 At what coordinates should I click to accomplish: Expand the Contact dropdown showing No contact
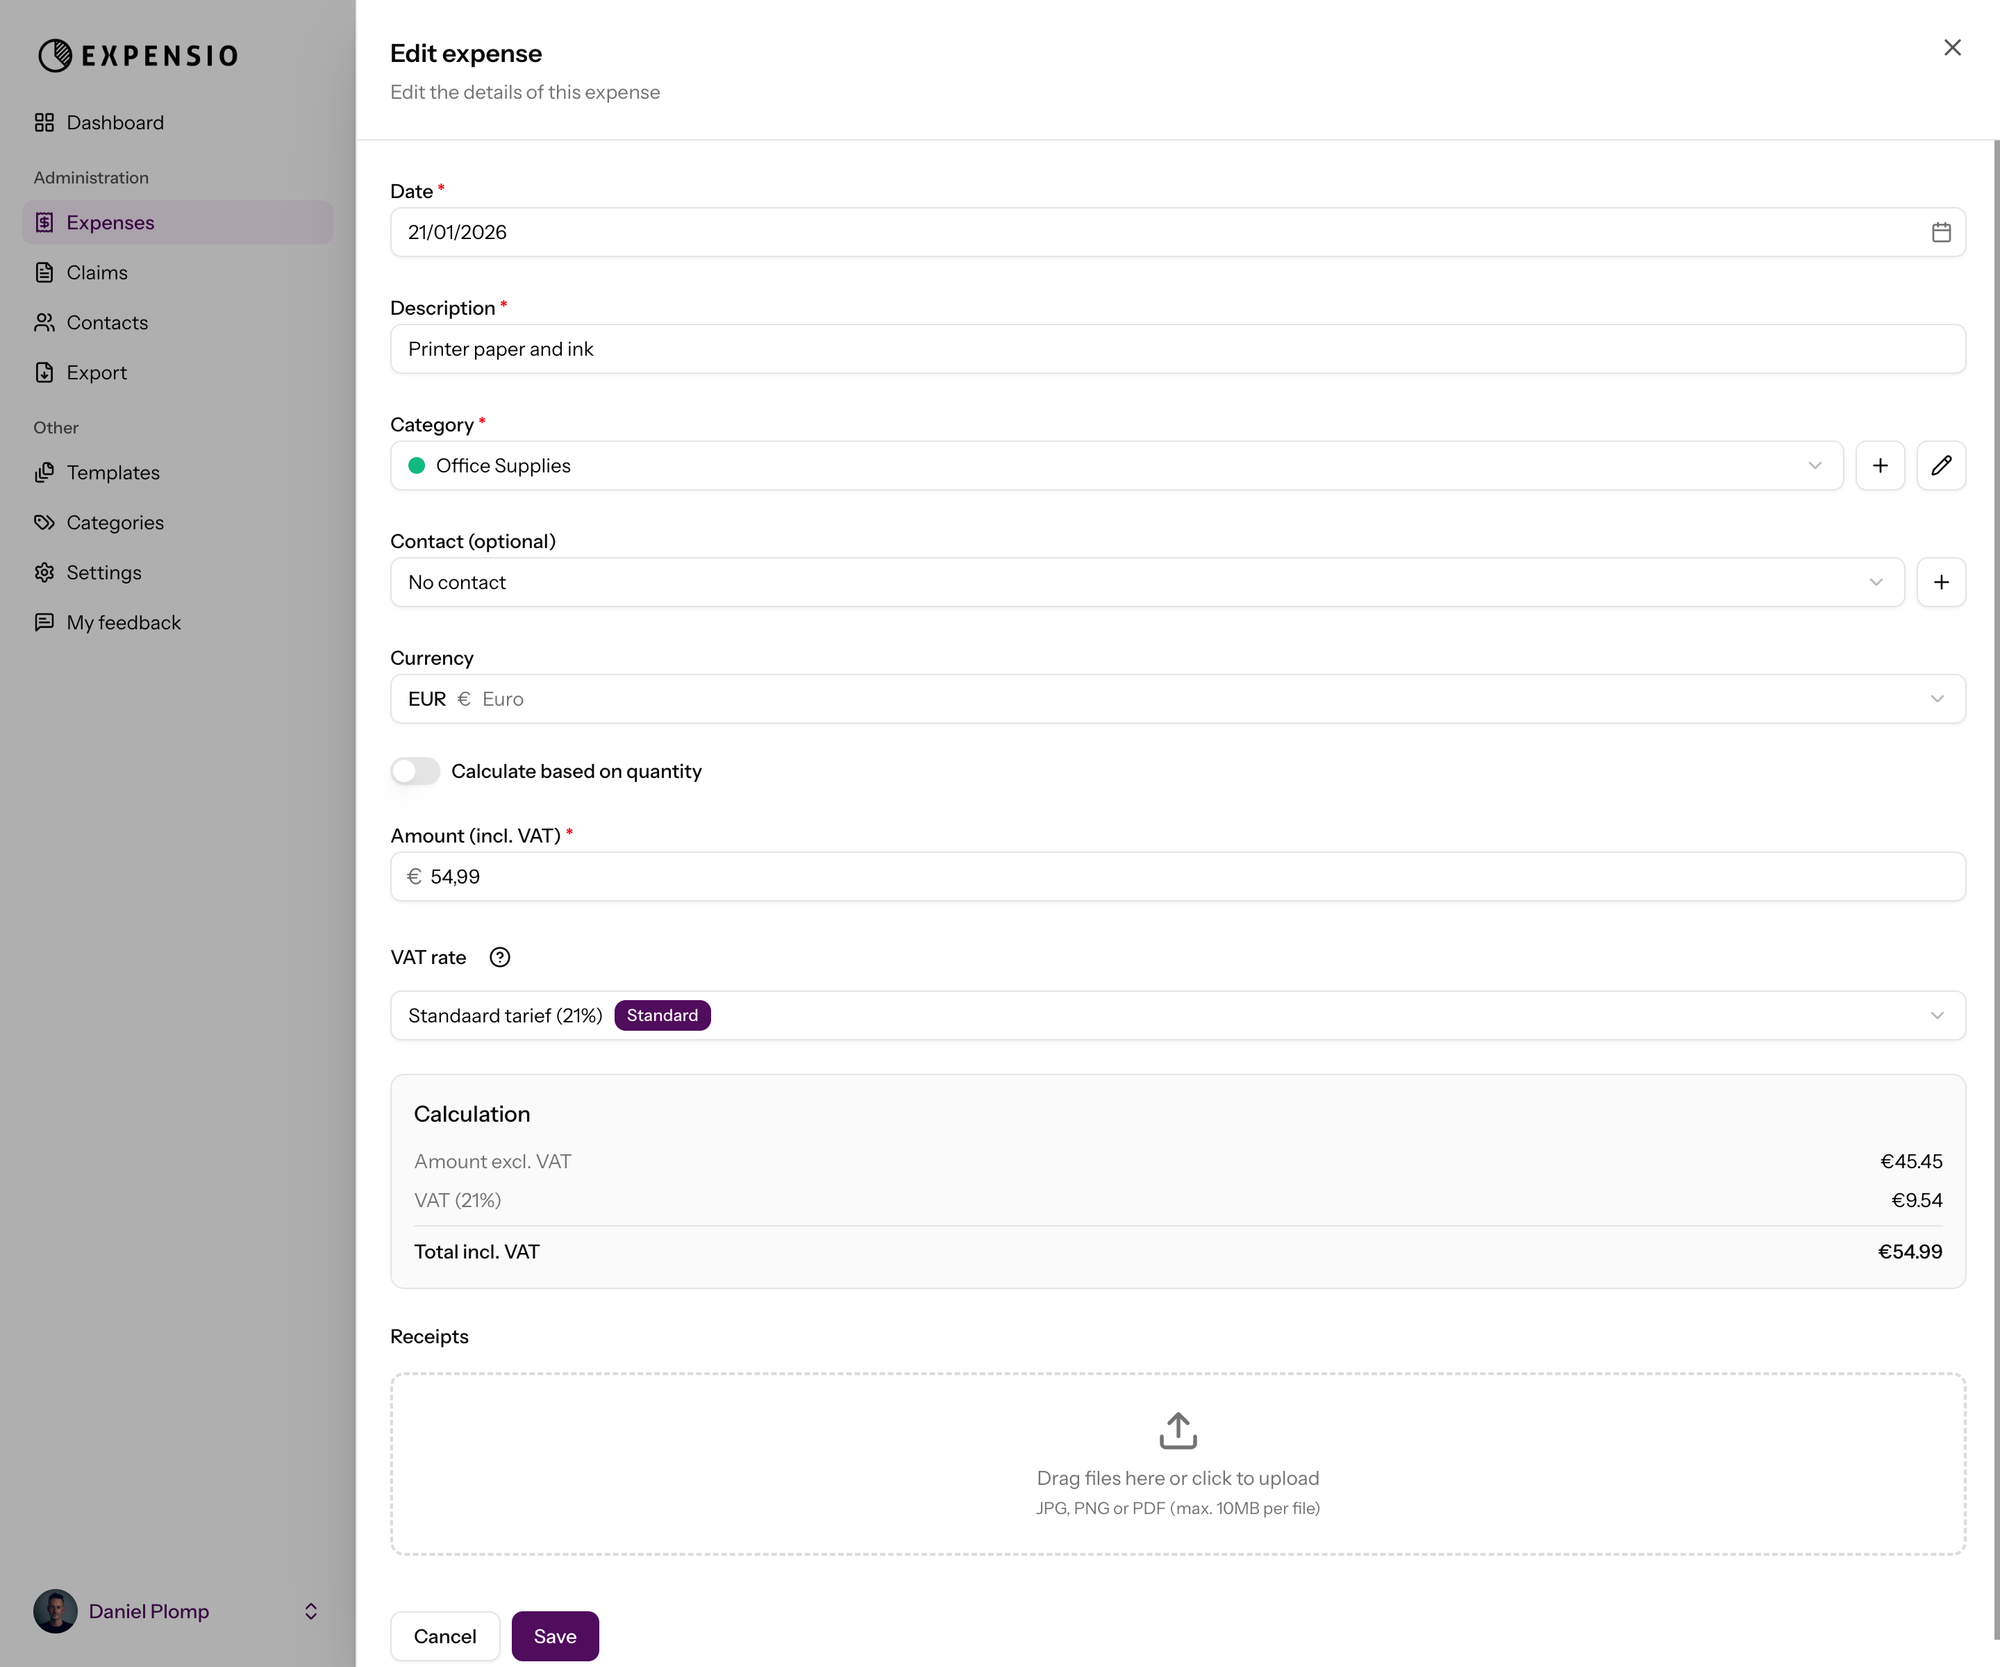[1146, 582]
